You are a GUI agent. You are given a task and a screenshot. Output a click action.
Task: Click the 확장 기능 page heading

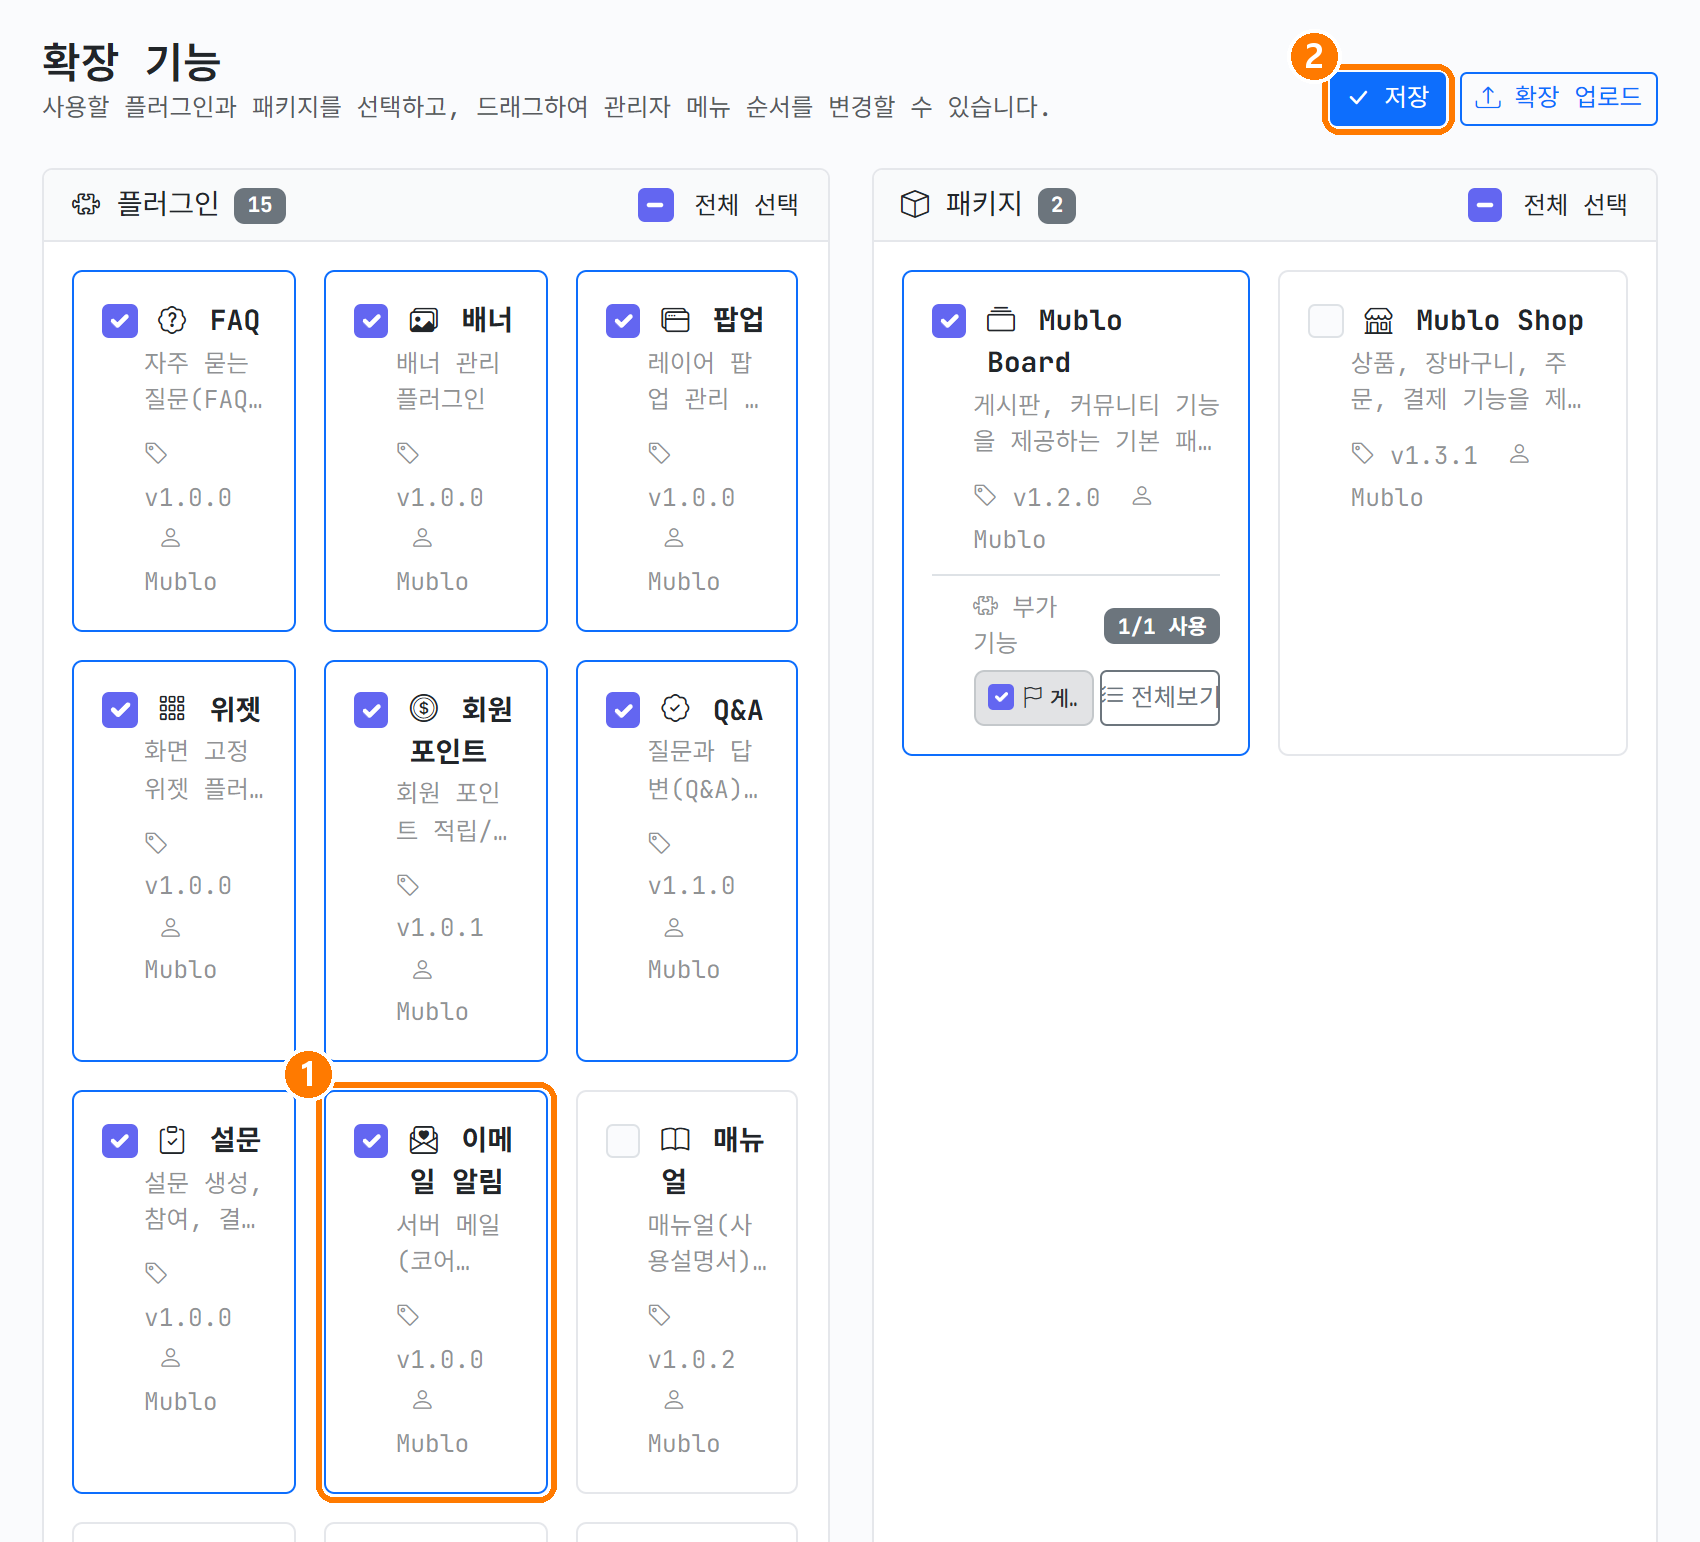(x=131, y=61)
